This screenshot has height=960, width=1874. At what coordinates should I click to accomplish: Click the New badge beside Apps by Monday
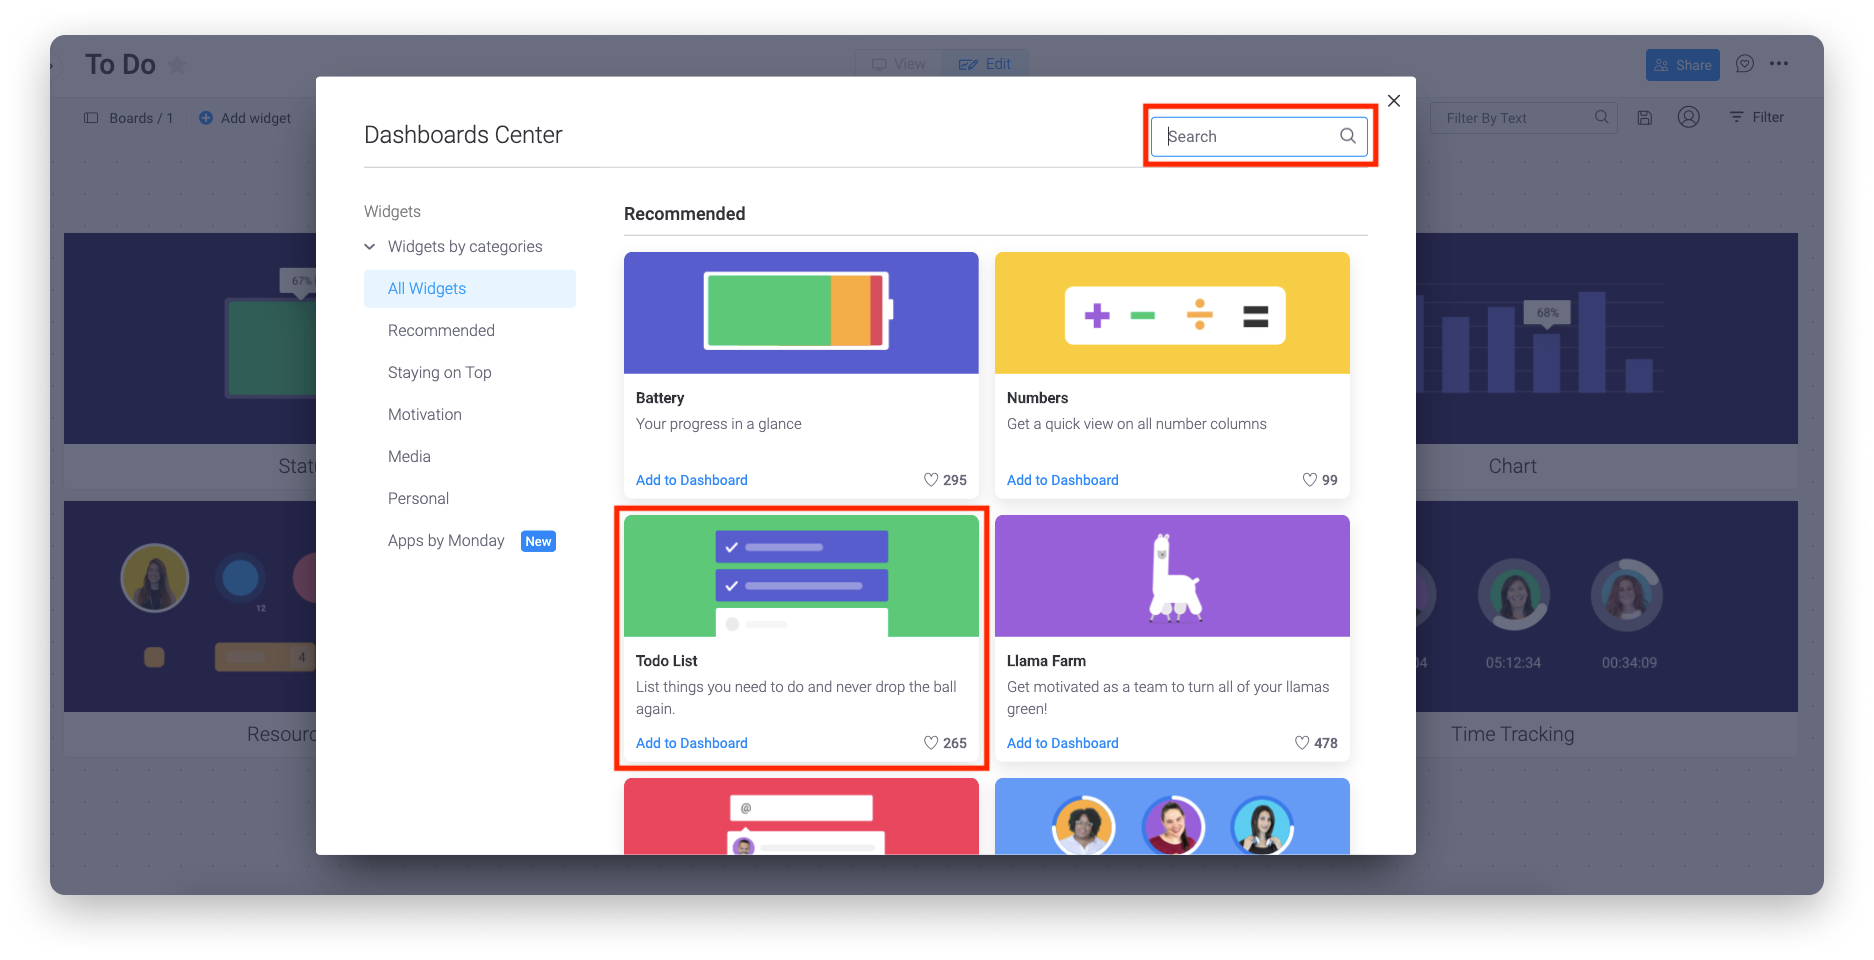[538, 541]
